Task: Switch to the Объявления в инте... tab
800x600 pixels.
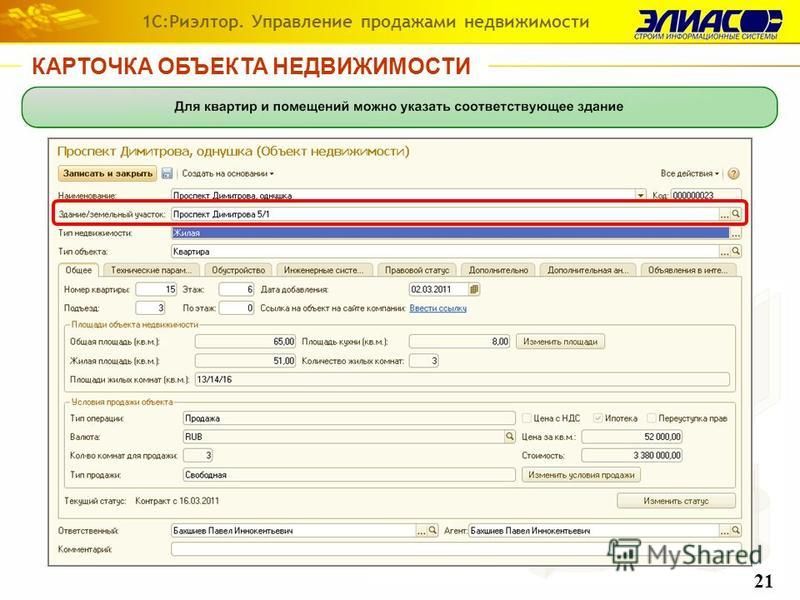Action: coord(688,270)
